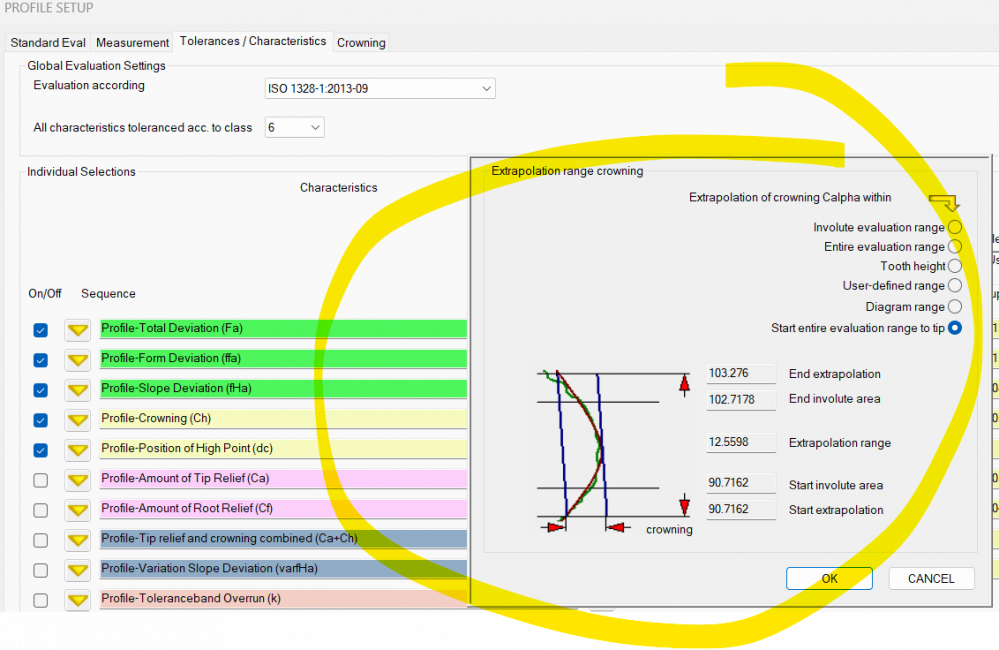Confirm the extrapolation dialog with OK
This screenshot has width=999, height=650.
coord(829,578)
